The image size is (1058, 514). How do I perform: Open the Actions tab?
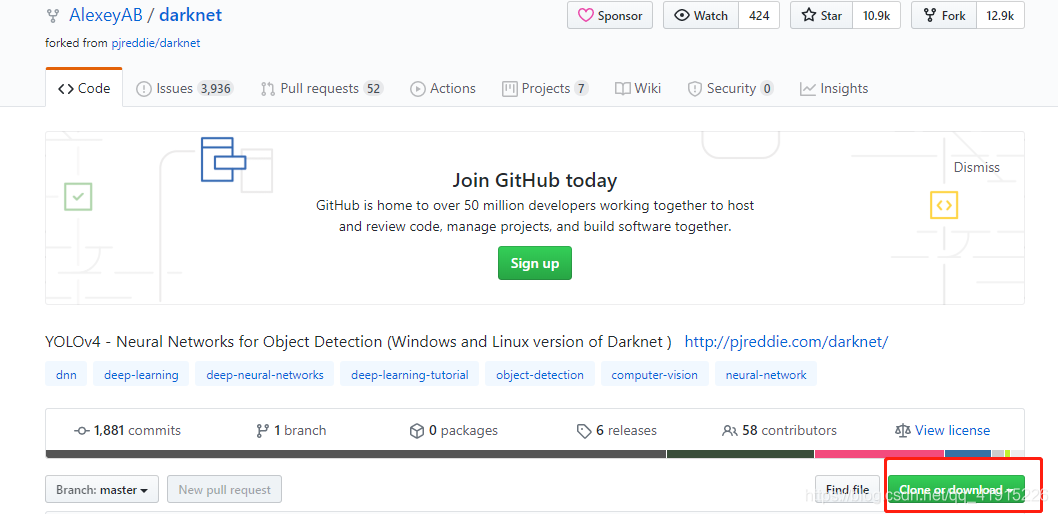(443, 88)
